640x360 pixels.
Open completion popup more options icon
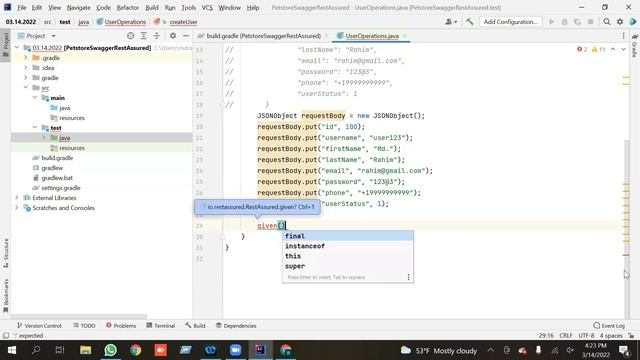tap(408, 277)
